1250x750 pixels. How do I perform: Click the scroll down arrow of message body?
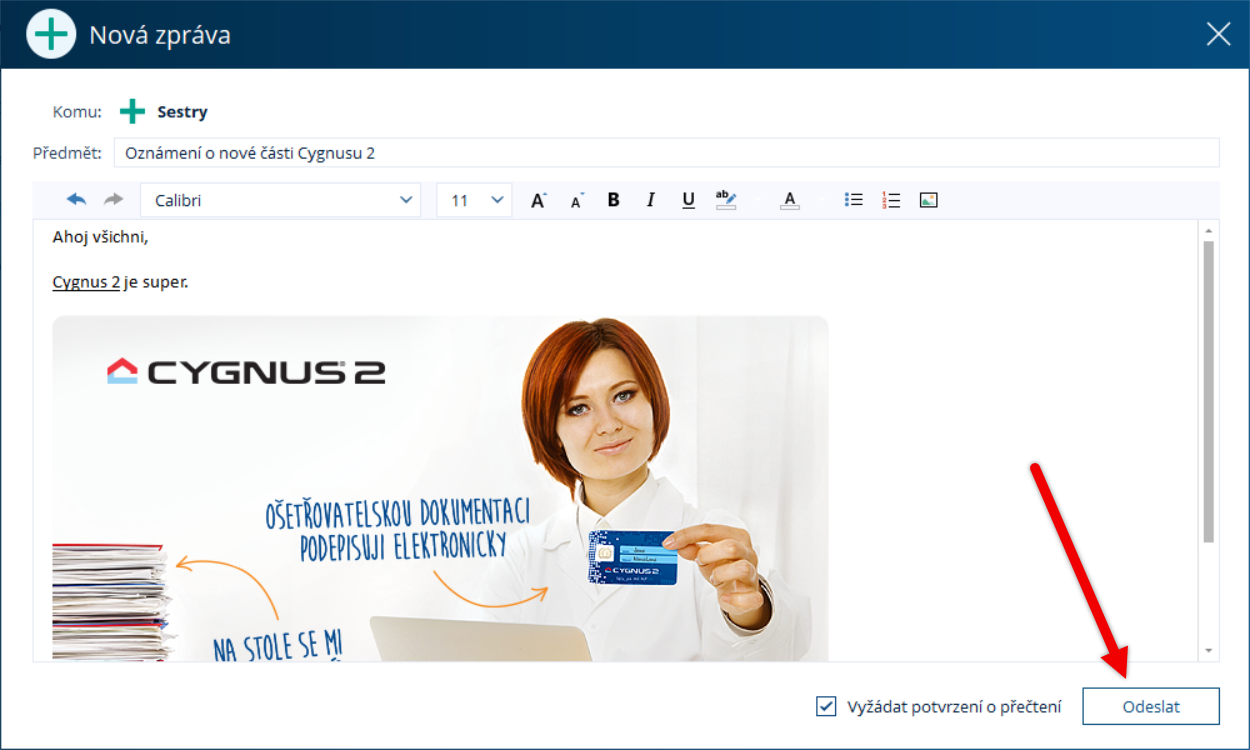[1209, 651]
